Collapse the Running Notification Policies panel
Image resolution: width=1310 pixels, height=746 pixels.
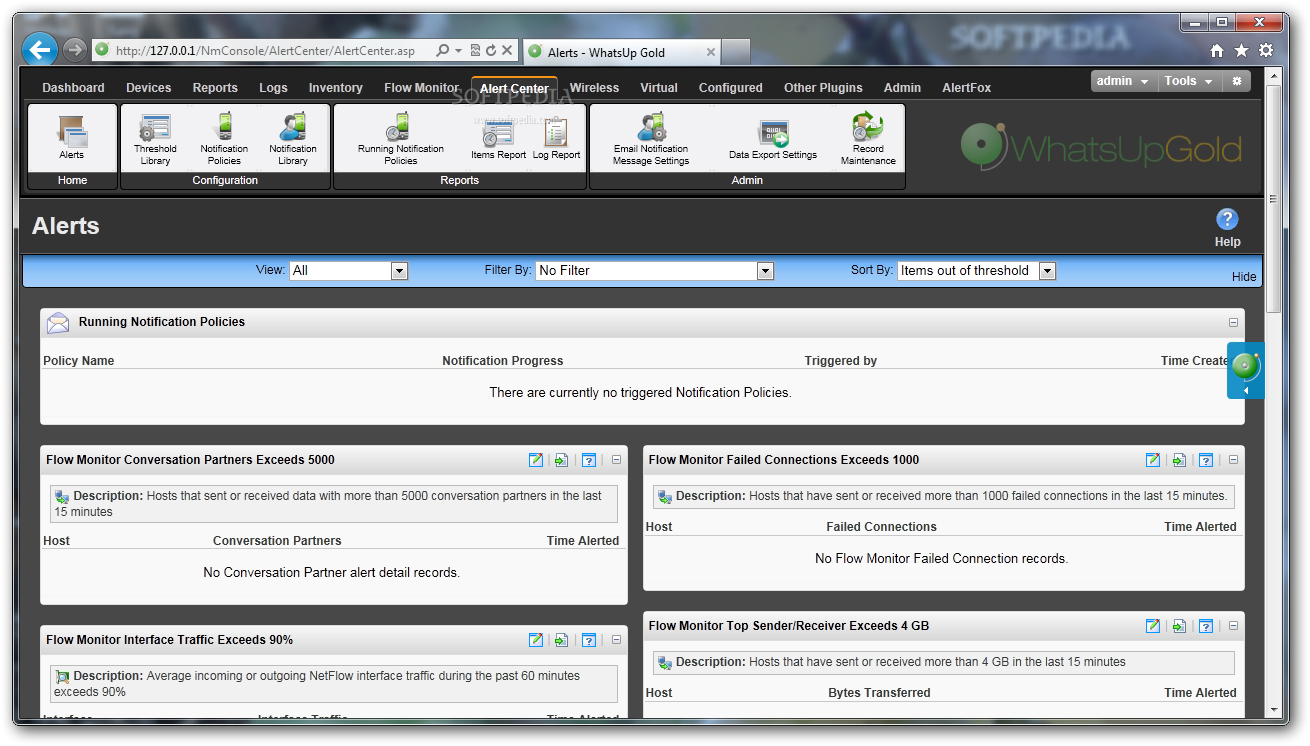coord(1233,322)
